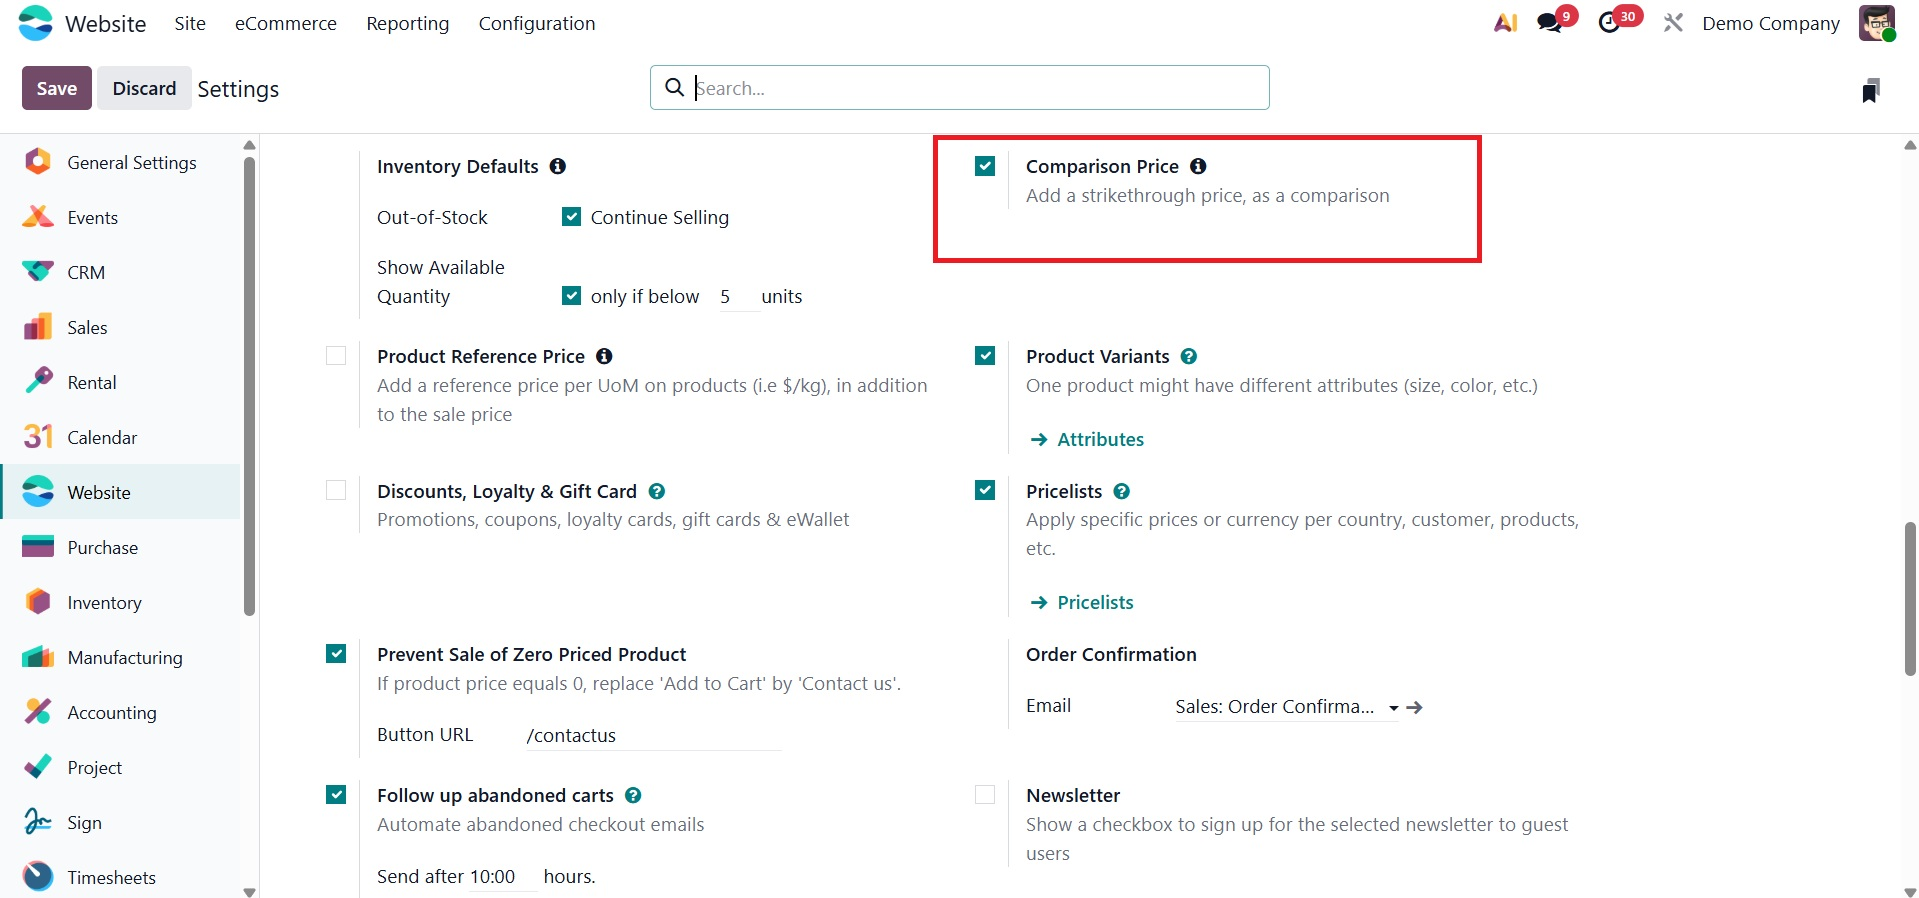1919x898 pixels.
Task: Click the Product Variants help icon
Action: pos(1189,356)
